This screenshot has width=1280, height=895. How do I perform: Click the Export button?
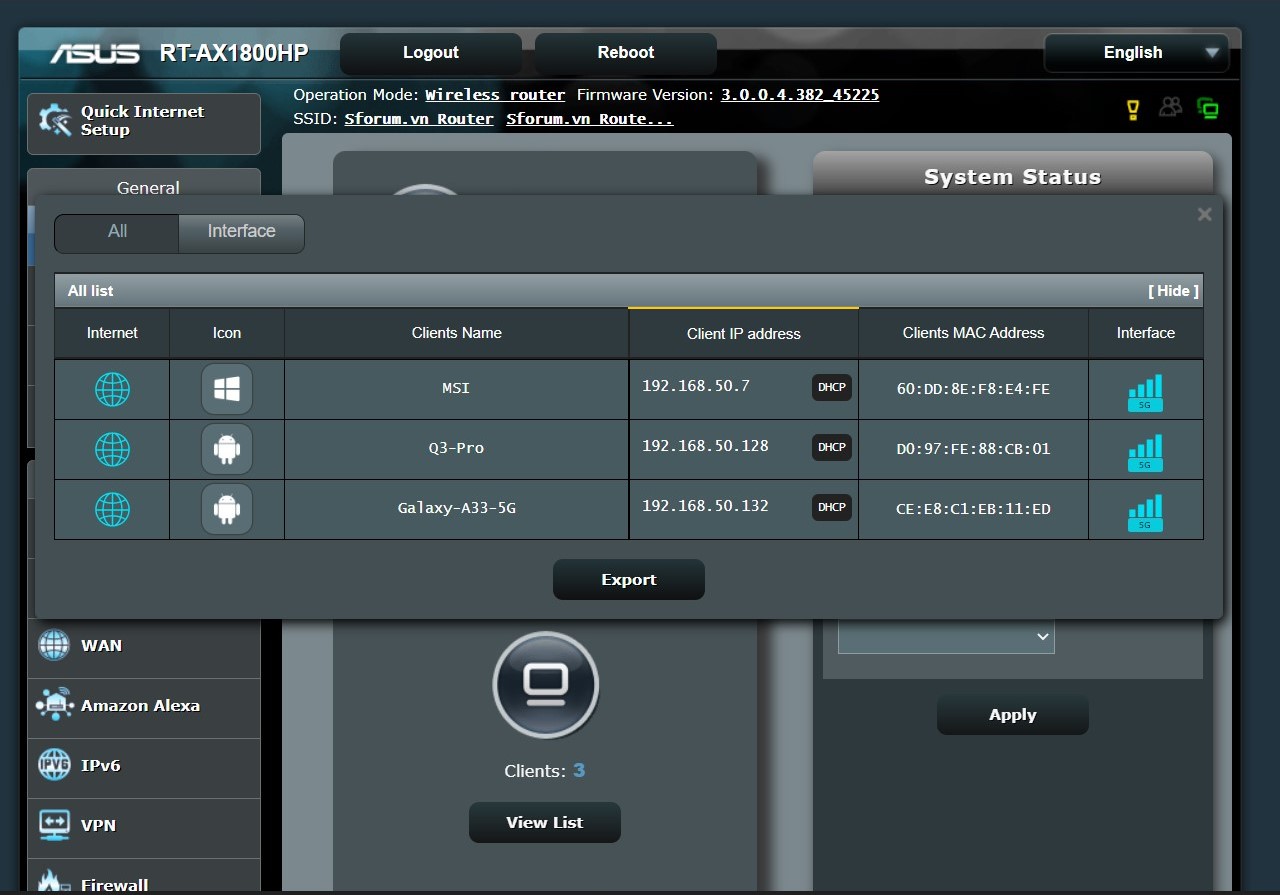[x=629, y=580]
